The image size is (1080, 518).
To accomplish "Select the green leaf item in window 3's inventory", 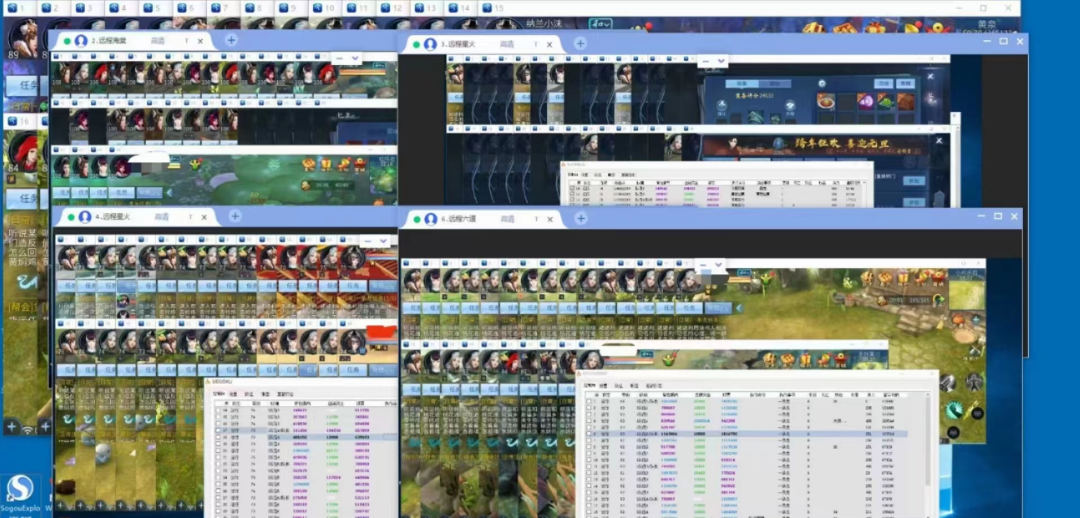I will click(x=886, y=102).
